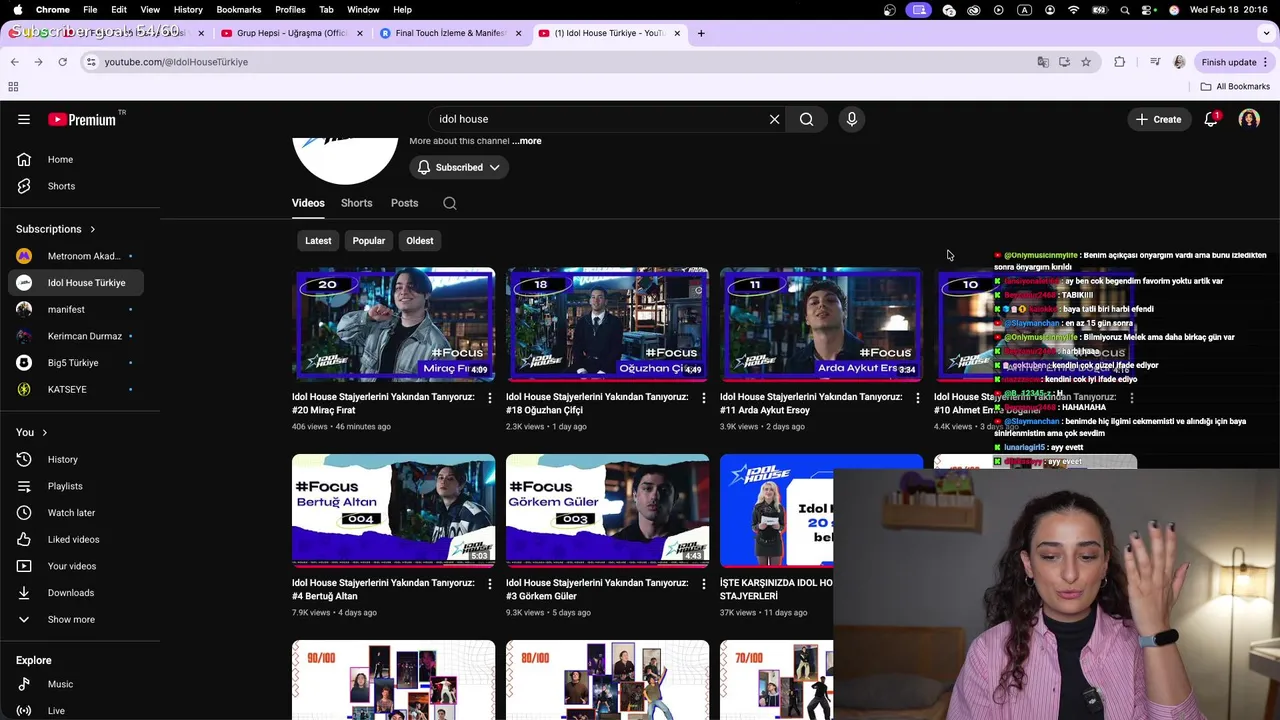The image size is (1280, 720).
Task: Switch to the Videos tab
Action: 308,203
